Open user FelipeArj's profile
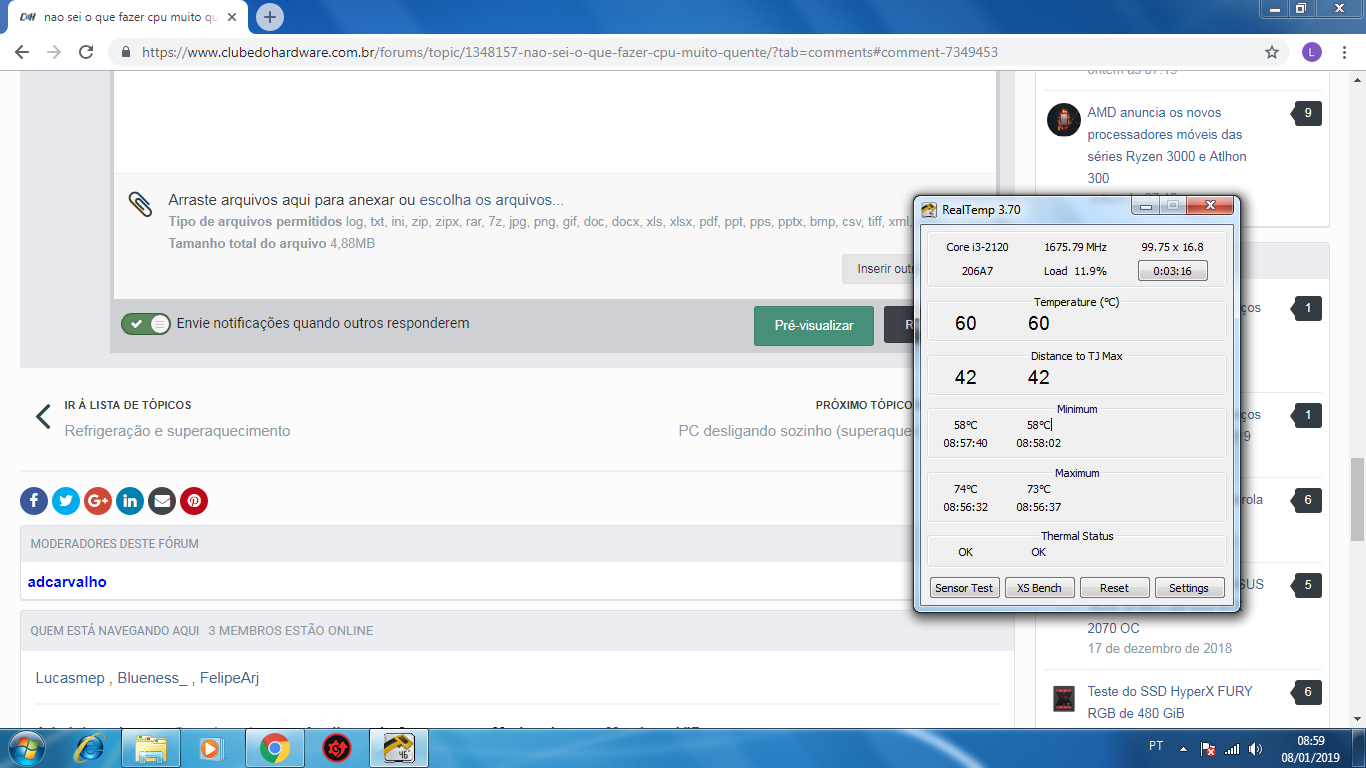Image resolution: width=1366 pixels, height=768 pixels. point(229,678)
